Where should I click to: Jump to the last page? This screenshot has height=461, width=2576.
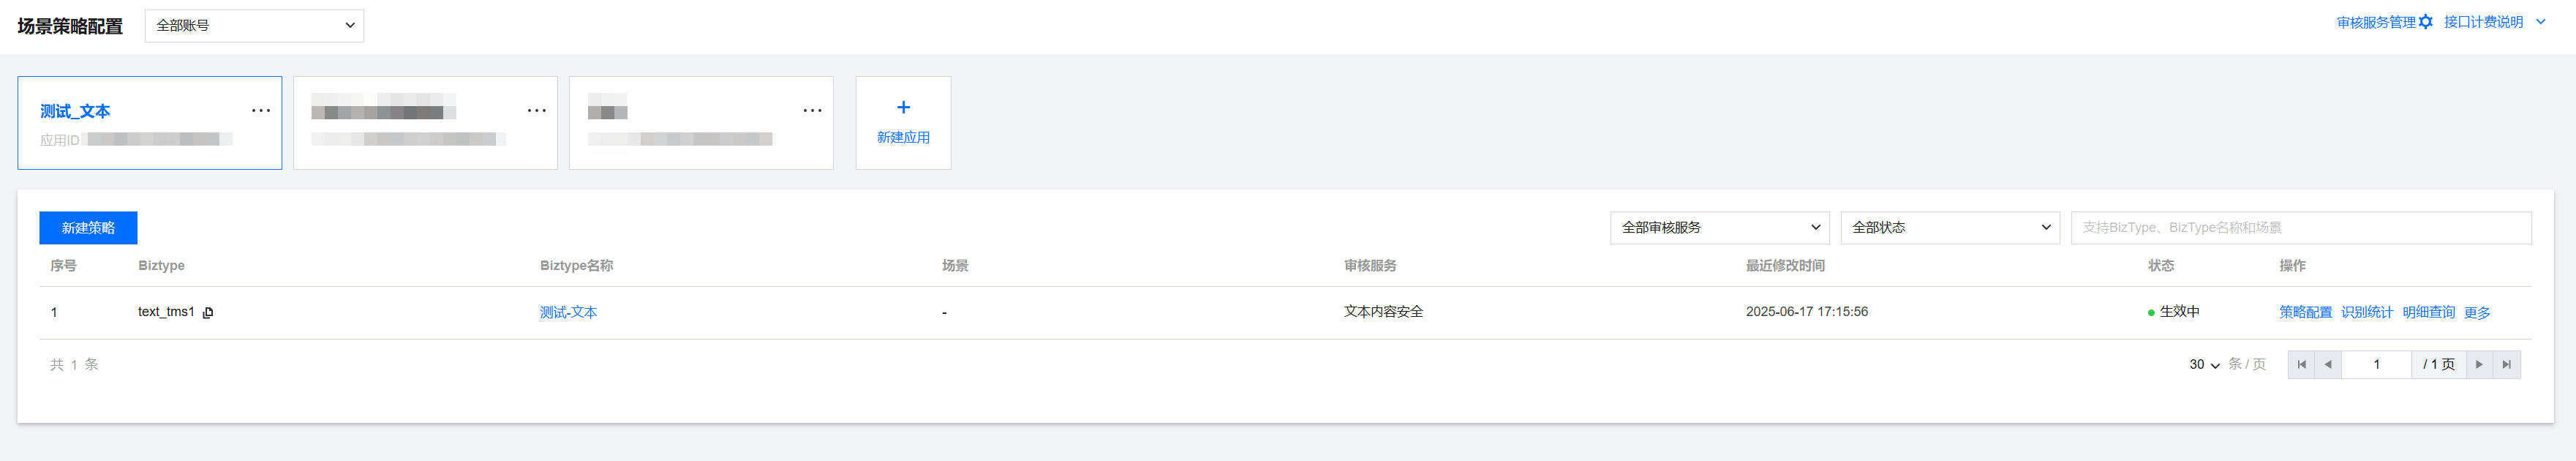2506,364
